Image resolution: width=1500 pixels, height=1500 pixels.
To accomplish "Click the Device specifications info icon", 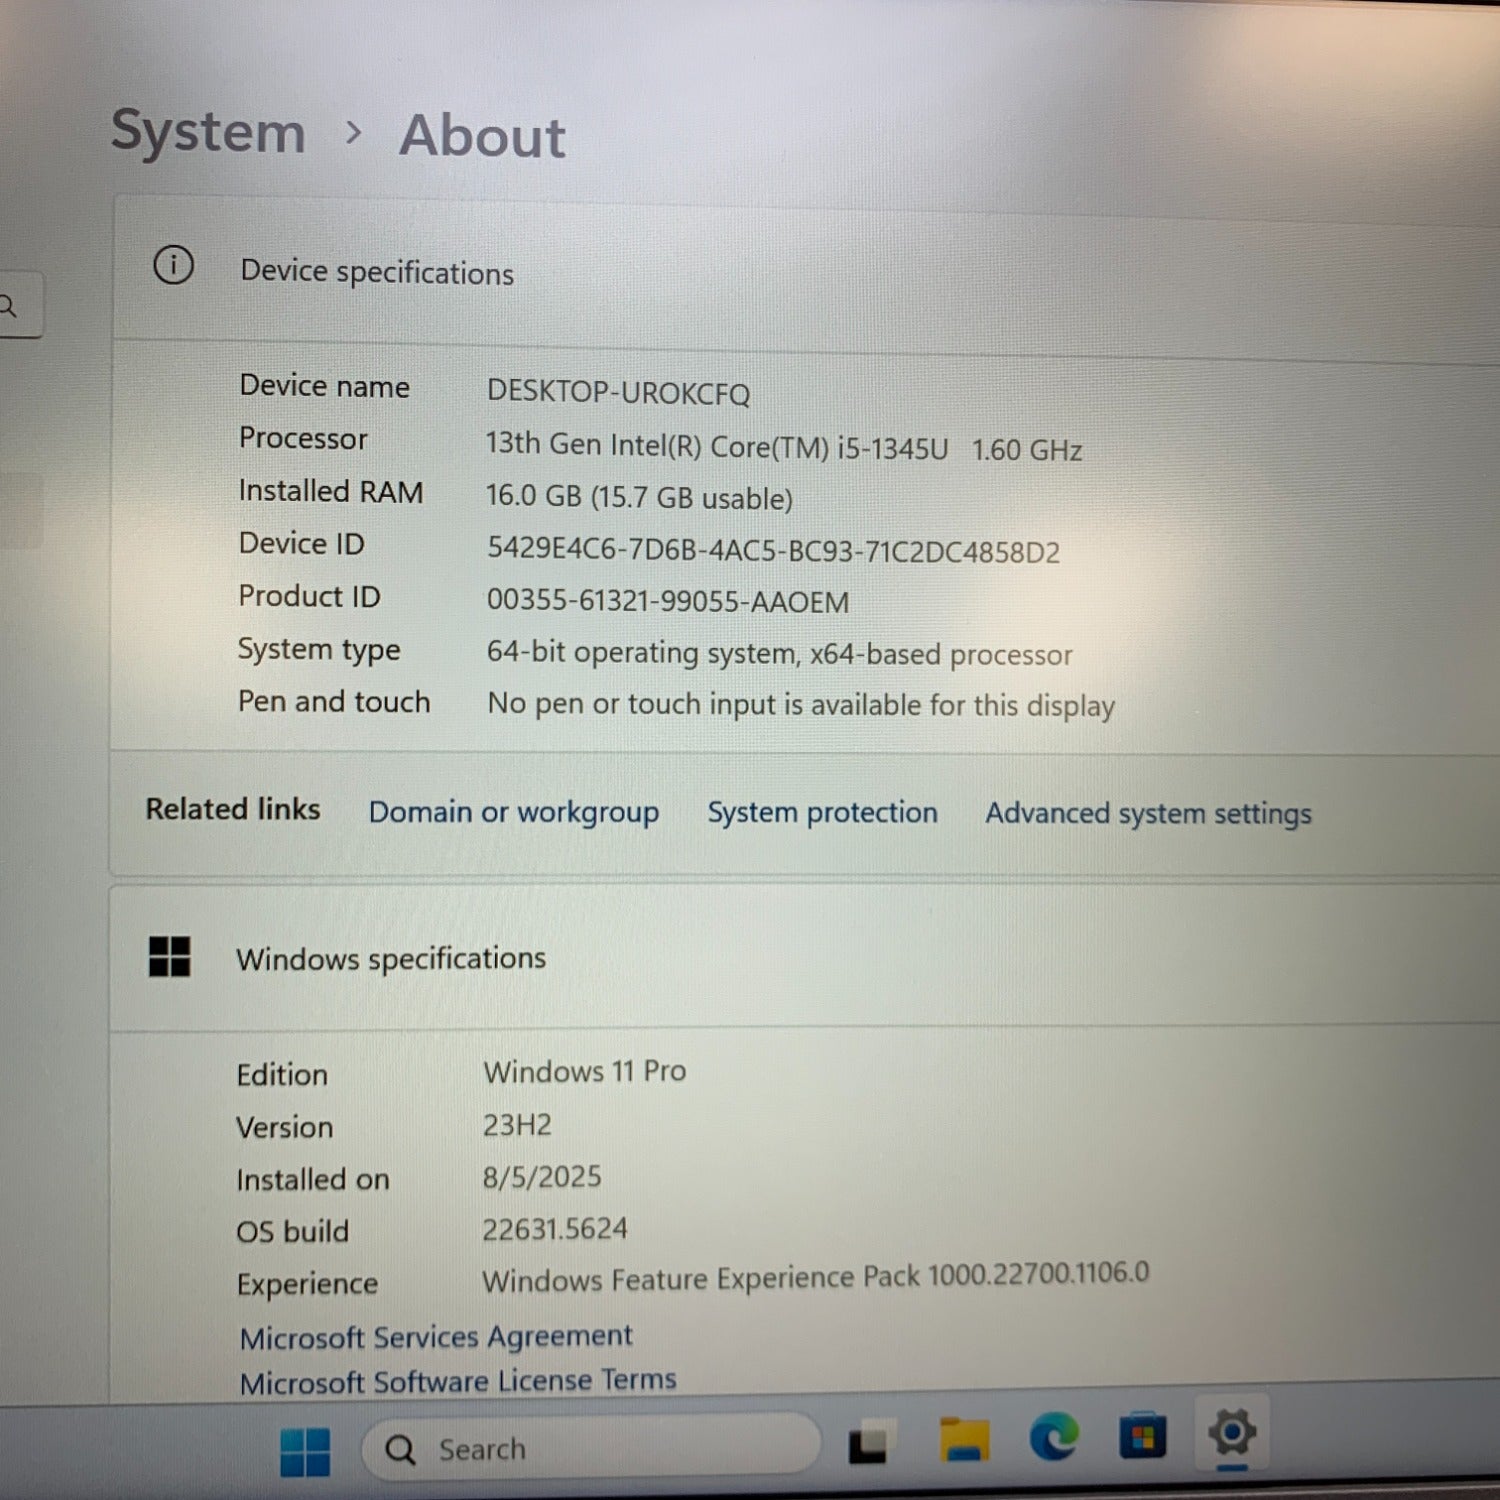I will coord(174,266).
